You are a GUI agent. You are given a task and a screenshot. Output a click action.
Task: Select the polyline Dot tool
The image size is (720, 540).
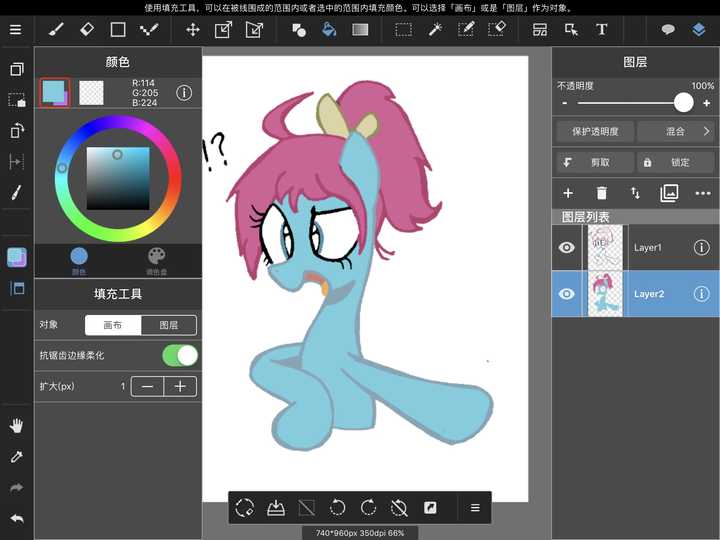pyautogui.click(x=149, y=30)
